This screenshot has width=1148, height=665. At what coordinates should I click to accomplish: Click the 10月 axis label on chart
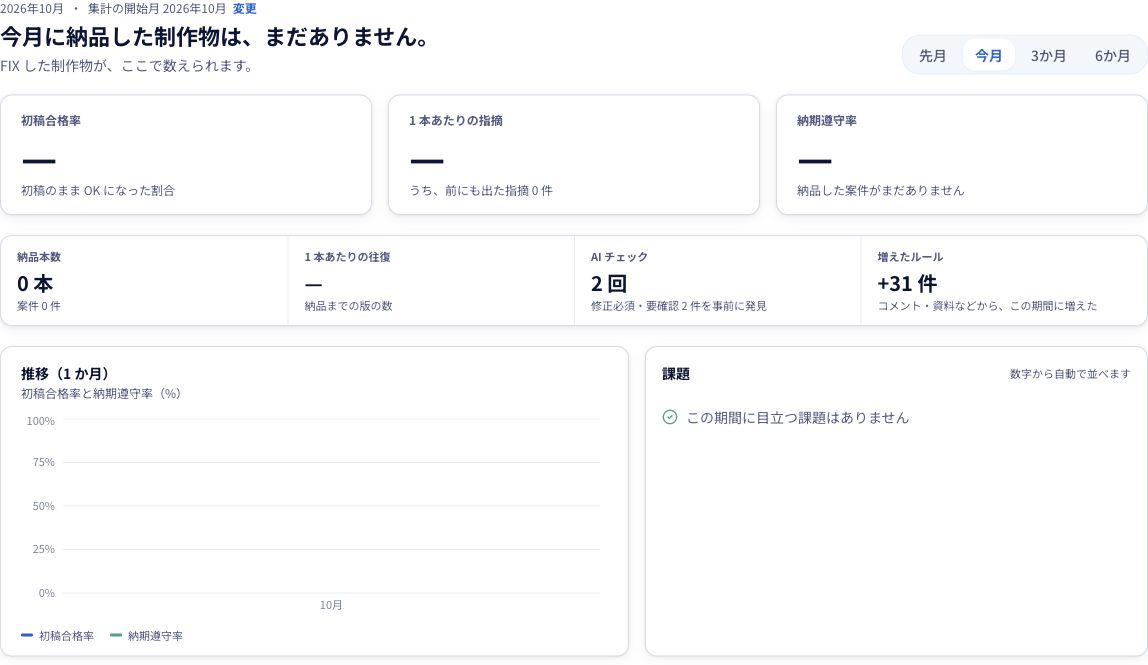pyautogui.click(x=331, y=605)
